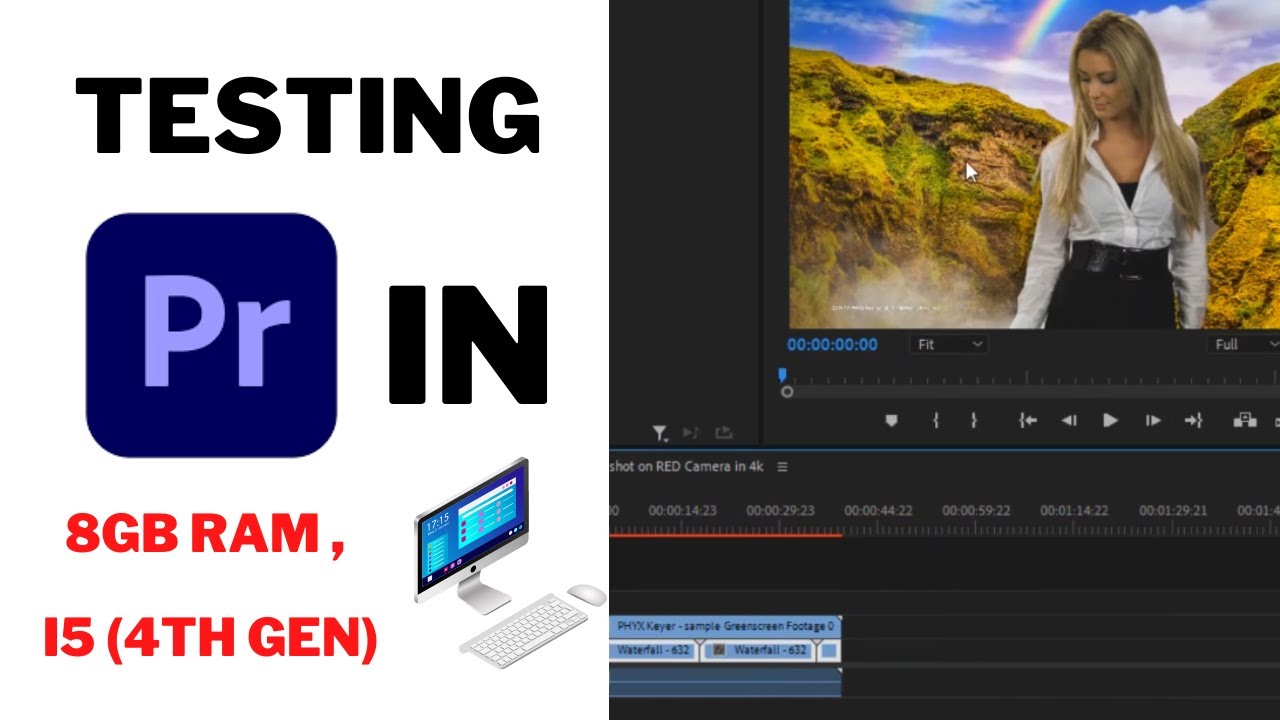This screenshot has width=1280, height=720.
Task: Click timeline ruler at 00:00:59:22
Action: (976, 511)
